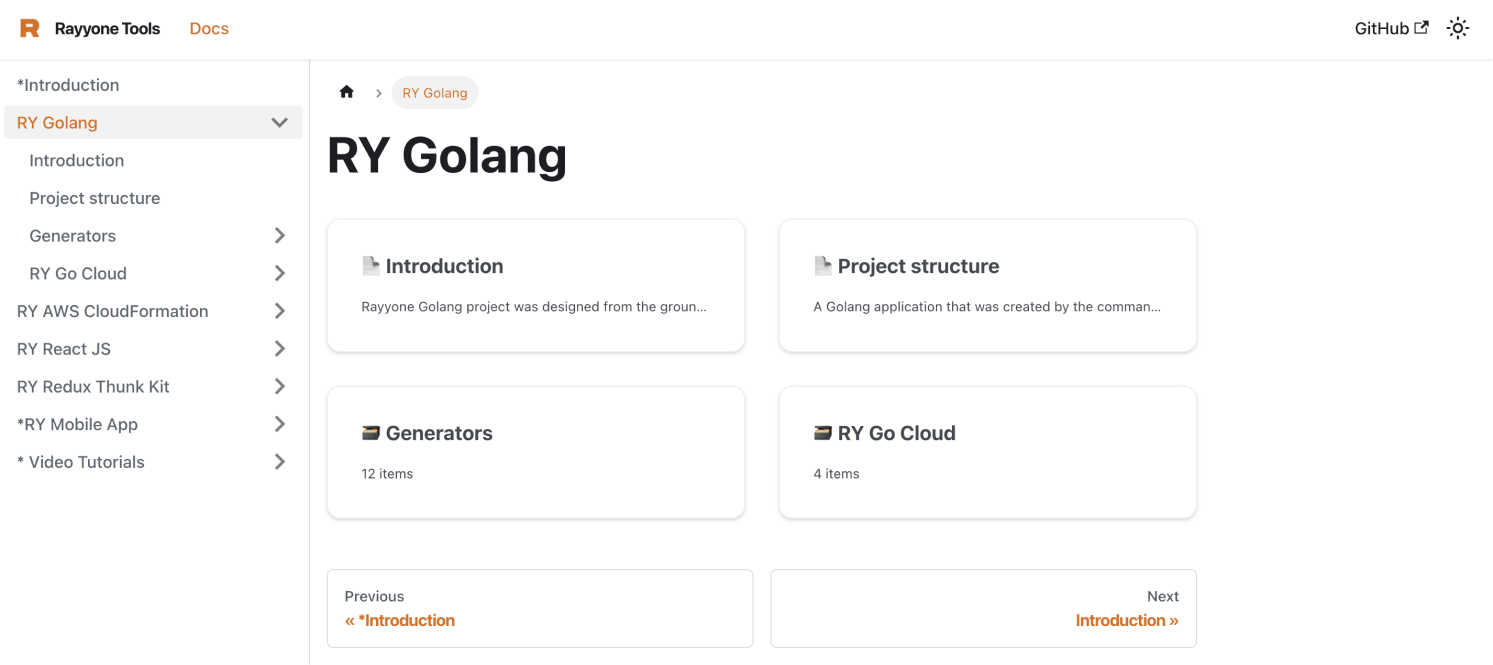
Task: Expand RY Redux Thunk Kit section arrow
Action: click(280, 387)
